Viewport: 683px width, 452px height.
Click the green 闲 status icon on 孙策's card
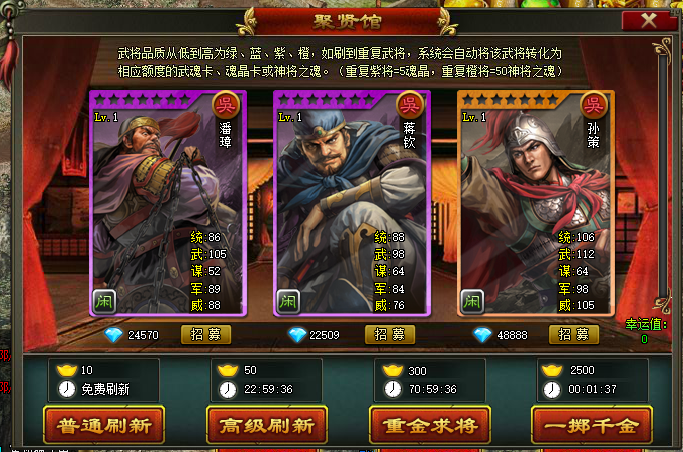(472, 301)
